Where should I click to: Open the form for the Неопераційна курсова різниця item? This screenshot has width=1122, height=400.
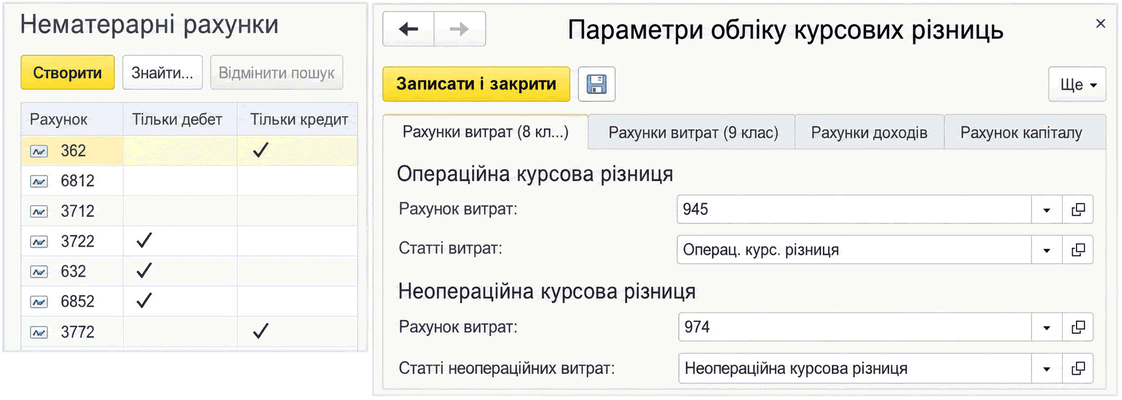(x=1078, y=369)
